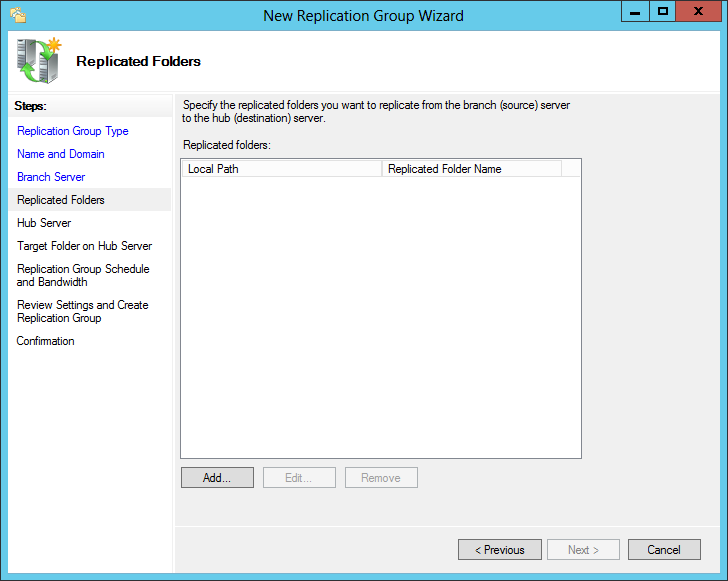Sort by Replicated Folder Name column header
This screenshot has height=581, width=728.
coord(472,169)
